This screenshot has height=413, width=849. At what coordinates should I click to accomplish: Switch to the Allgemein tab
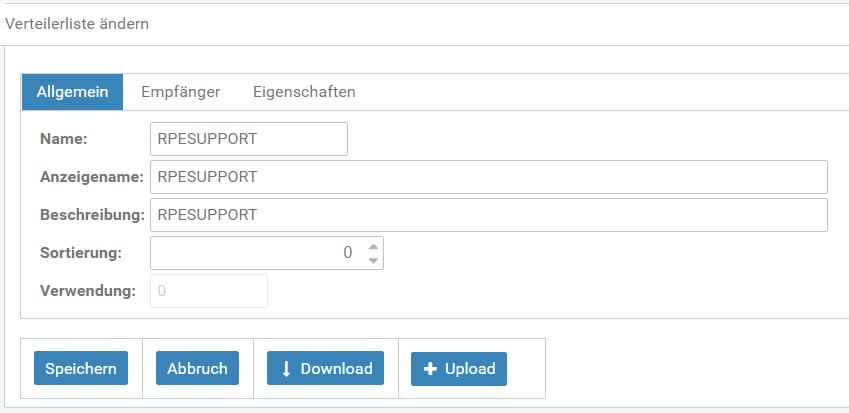point(72,92)
